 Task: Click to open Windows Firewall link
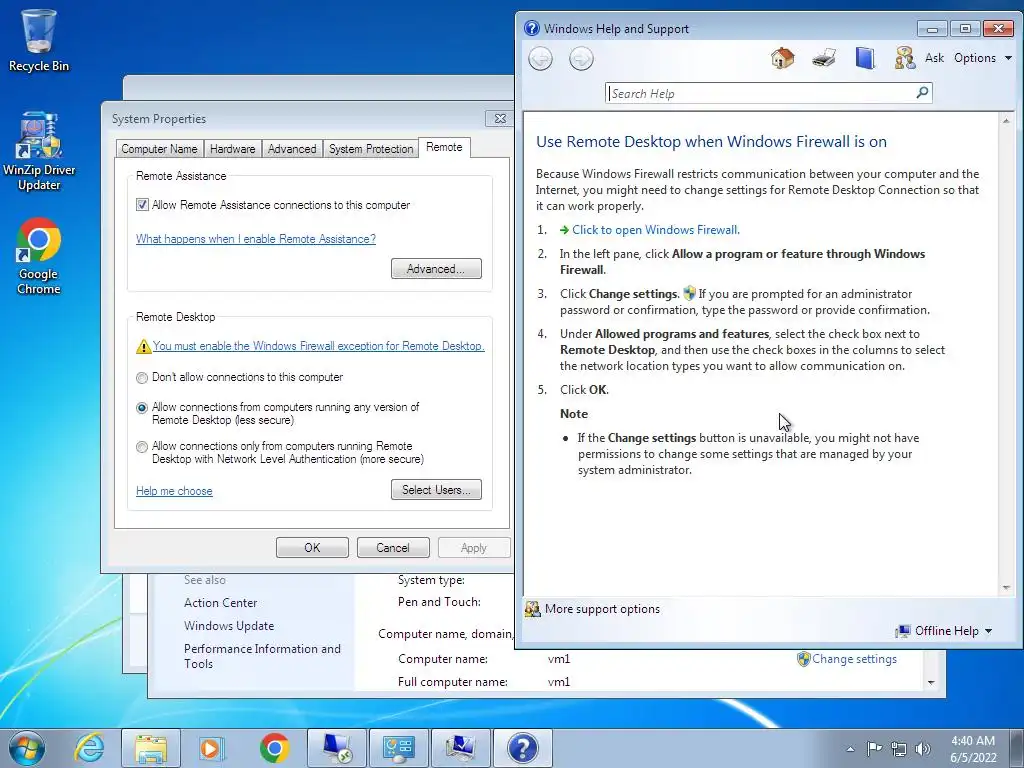click(656, 230)
